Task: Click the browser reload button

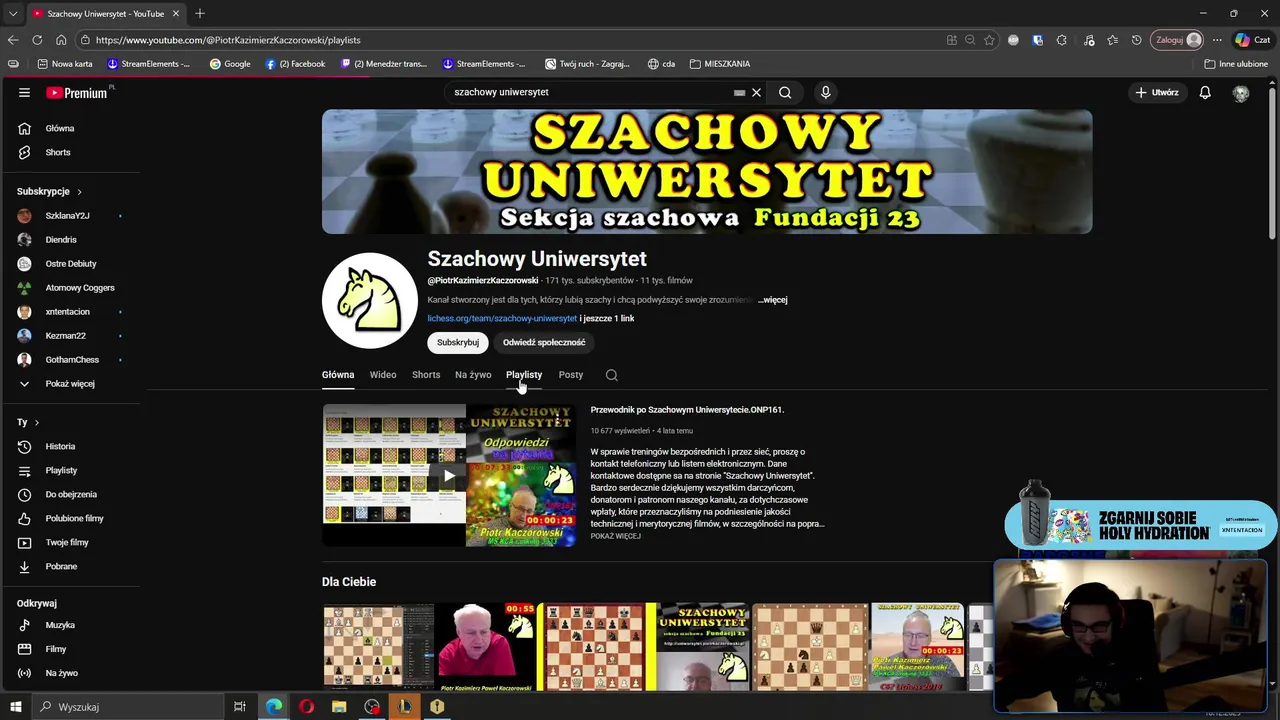Action: click(37, 40)
